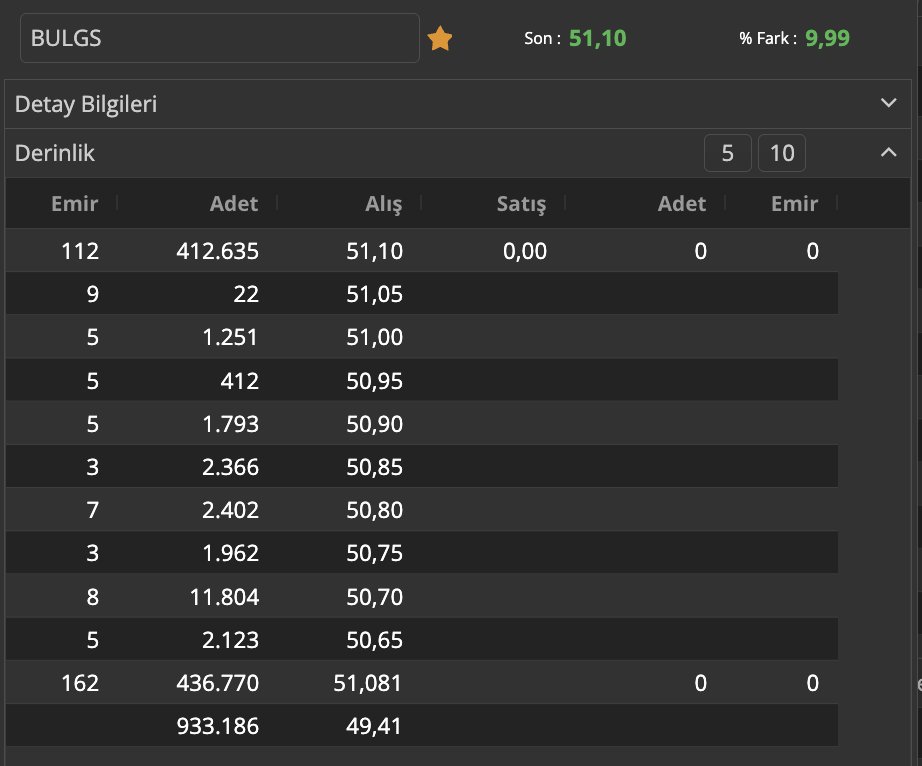The width and height of the screenshot is (922, 766).
Task: Click the Alış column header
Action: tap(383, 204)
